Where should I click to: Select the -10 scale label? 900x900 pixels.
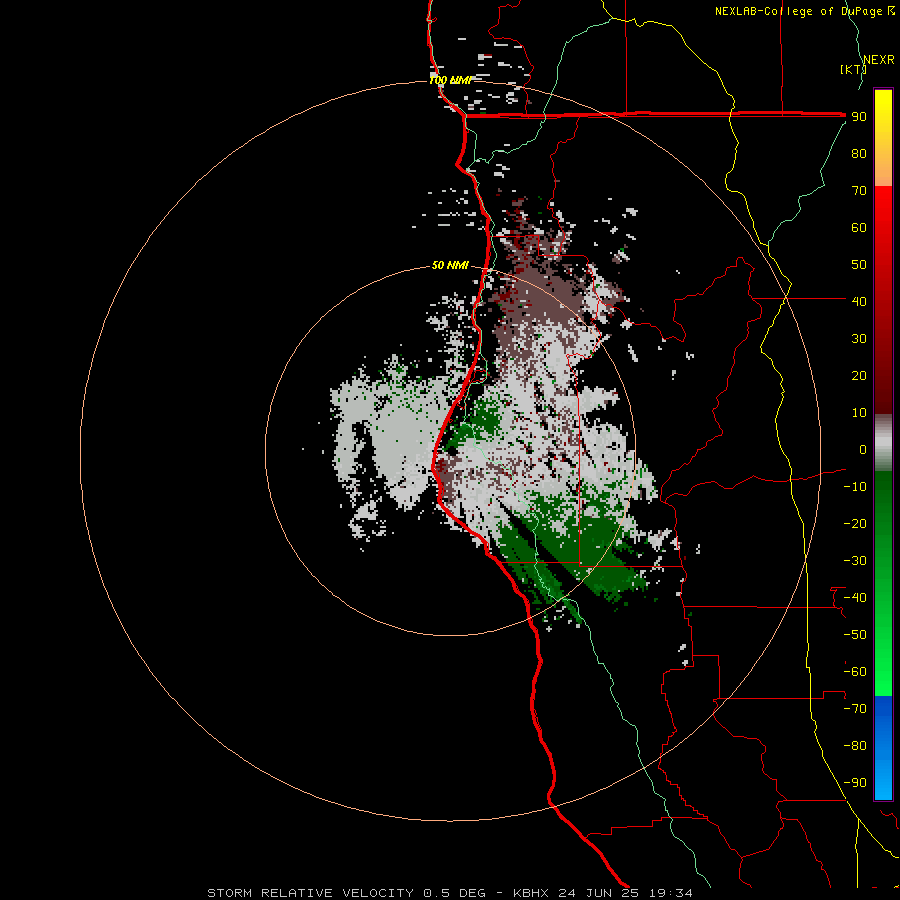pyautogui.click(x=855, y=487)
